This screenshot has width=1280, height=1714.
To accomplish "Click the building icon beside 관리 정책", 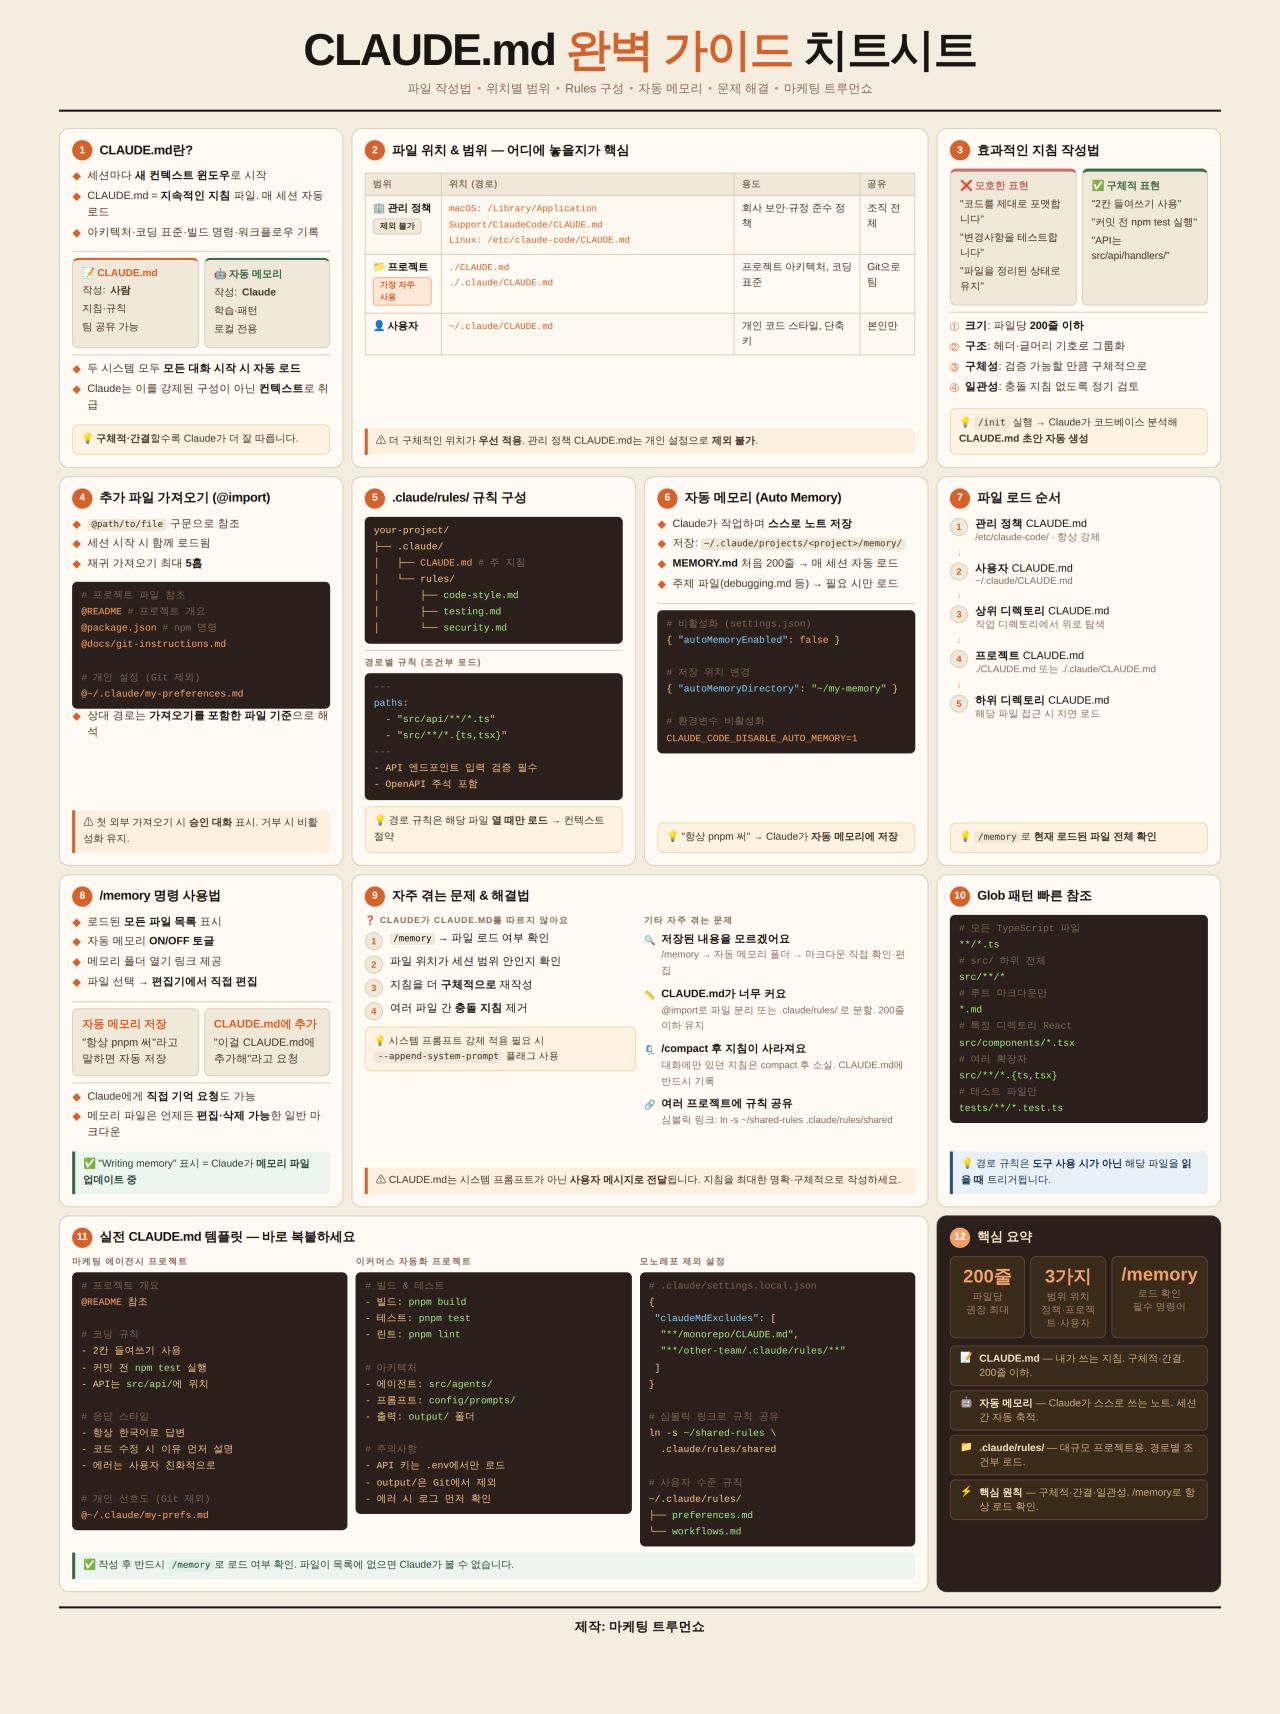I will point(379,208).
